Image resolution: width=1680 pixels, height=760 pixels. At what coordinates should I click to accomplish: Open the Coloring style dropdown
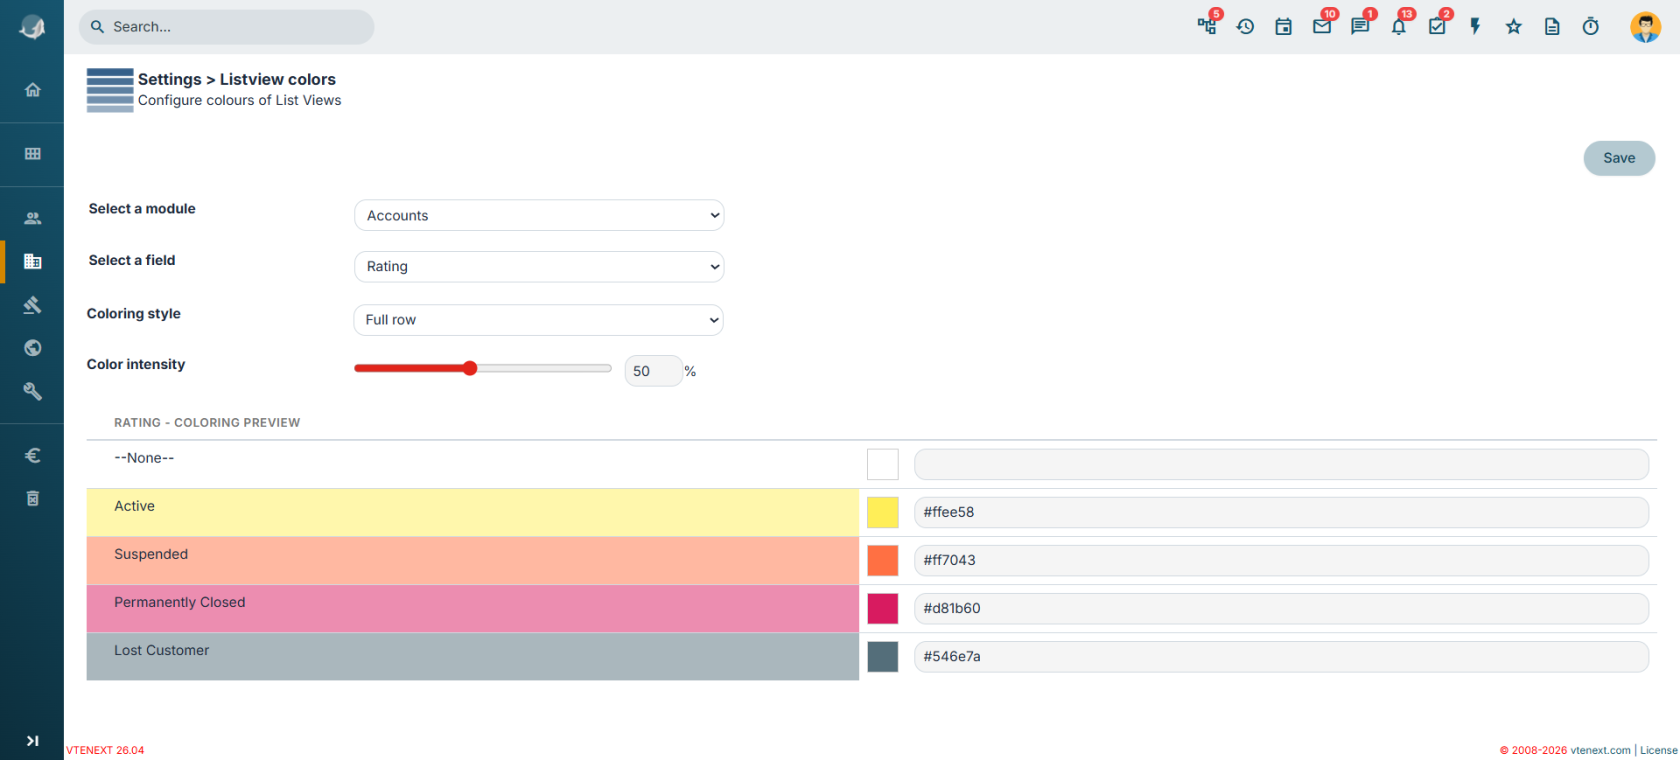click(538, 320)
